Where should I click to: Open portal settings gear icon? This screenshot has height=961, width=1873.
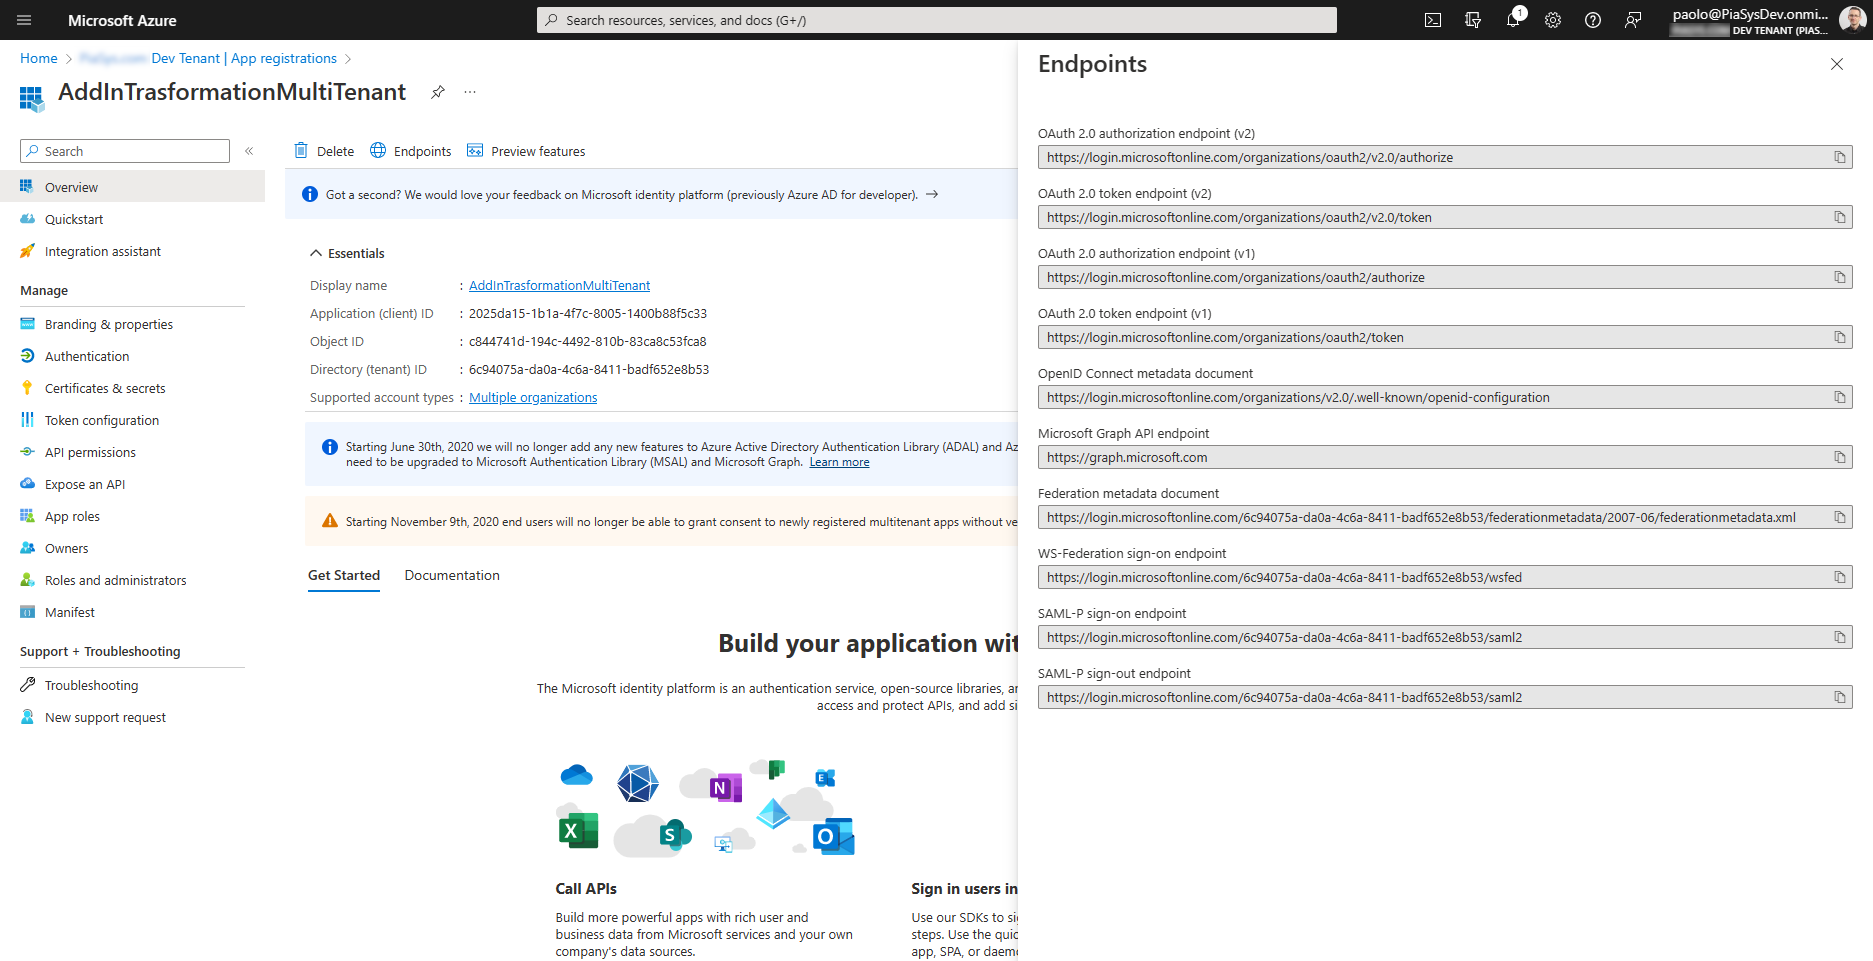pyautogui.click(x=1553, y=20)
